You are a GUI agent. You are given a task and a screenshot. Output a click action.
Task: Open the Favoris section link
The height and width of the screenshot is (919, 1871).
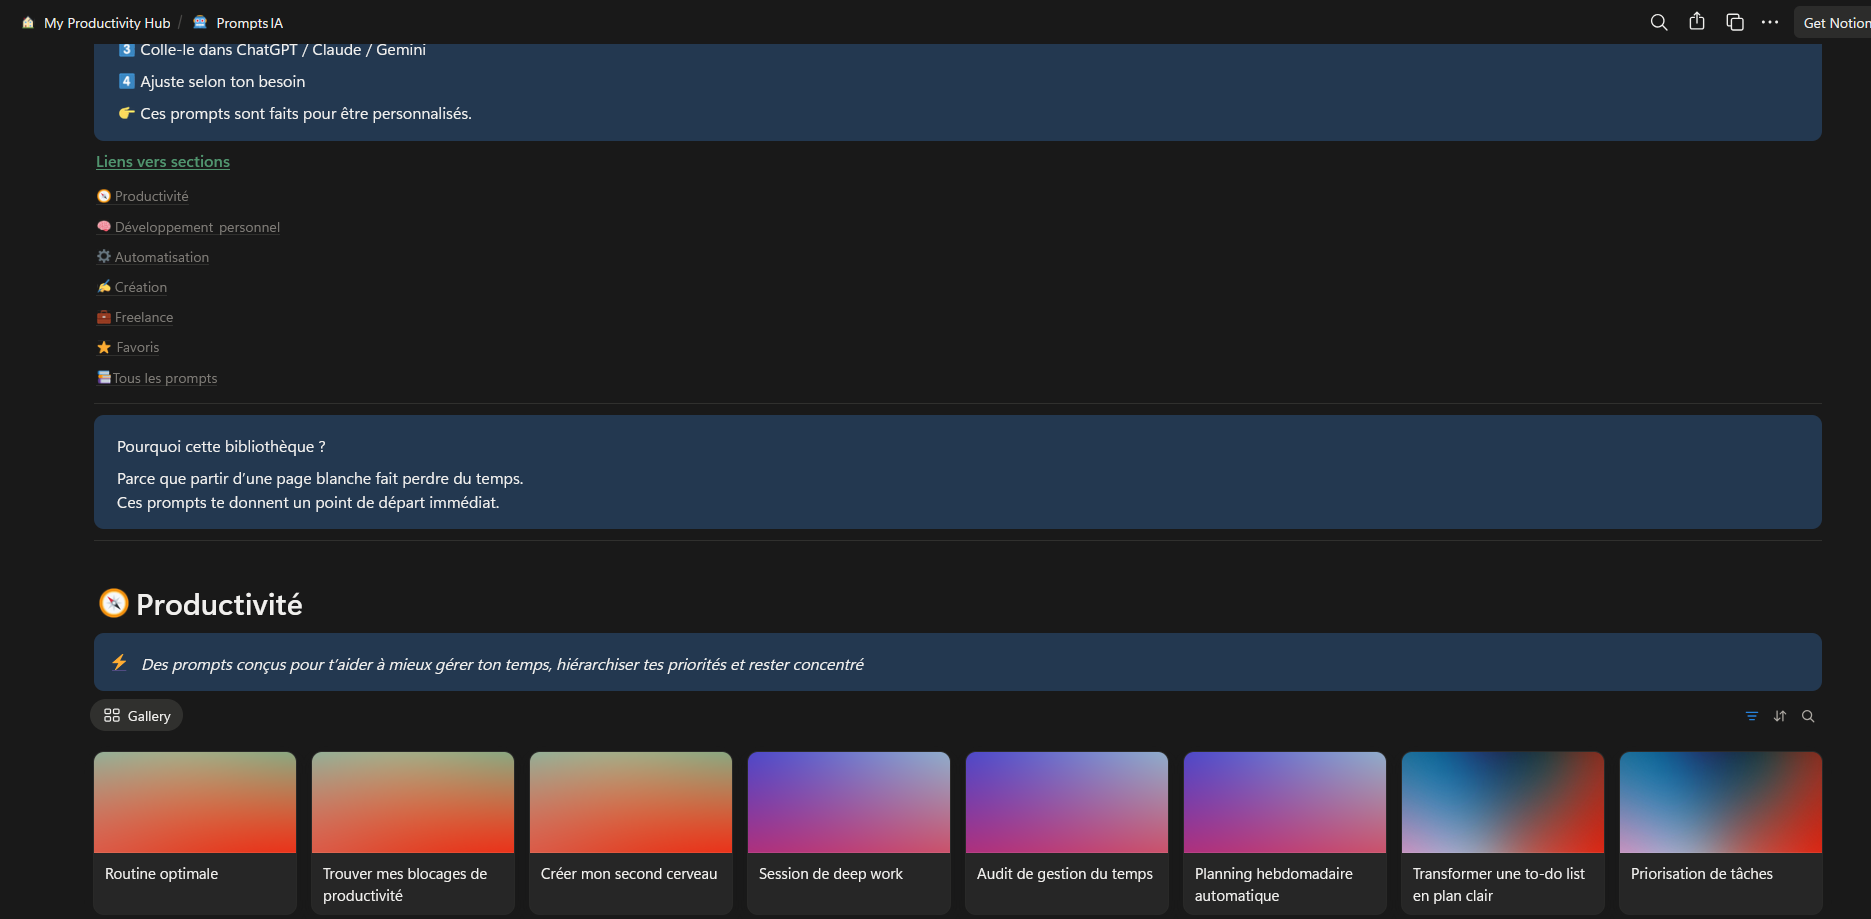tap(137, 348)
